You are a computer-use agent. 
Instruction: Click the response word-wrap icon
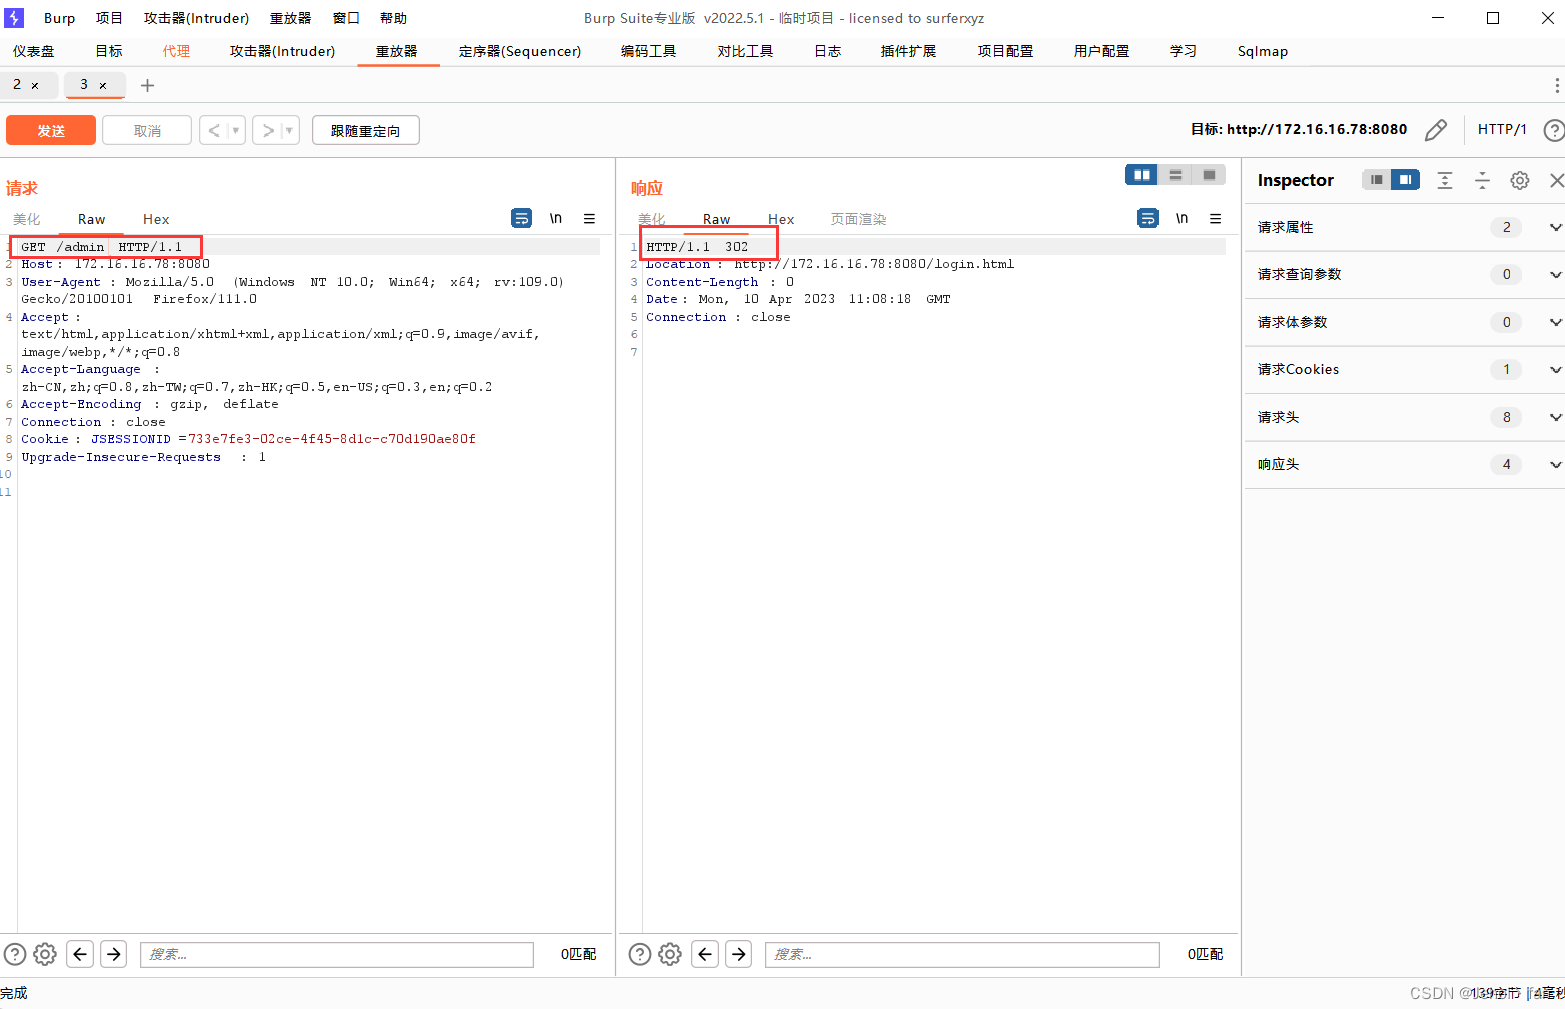coord(1148,218)
